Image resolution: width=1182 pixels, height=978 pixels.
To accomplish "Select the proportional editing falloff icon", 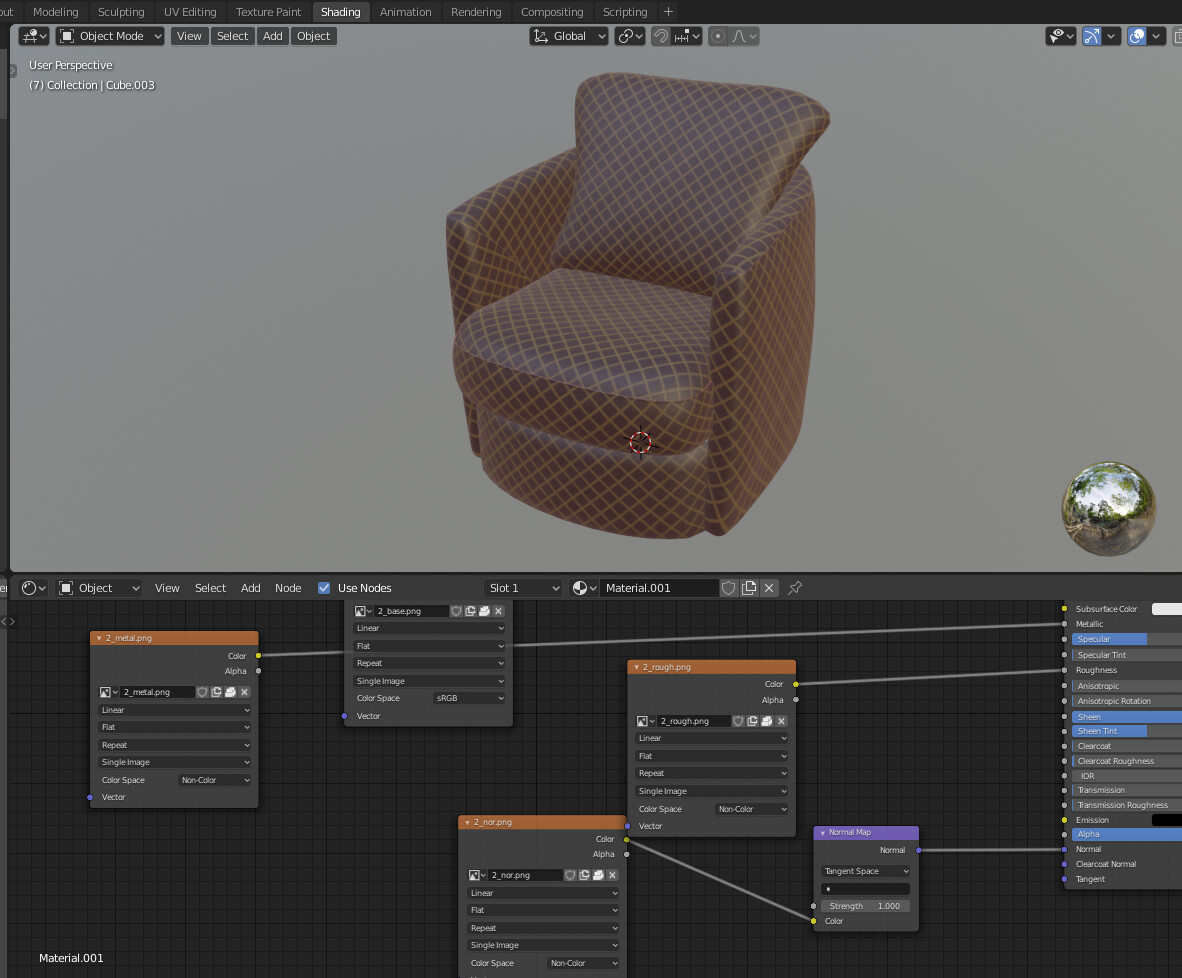I will tap(740, 36).
